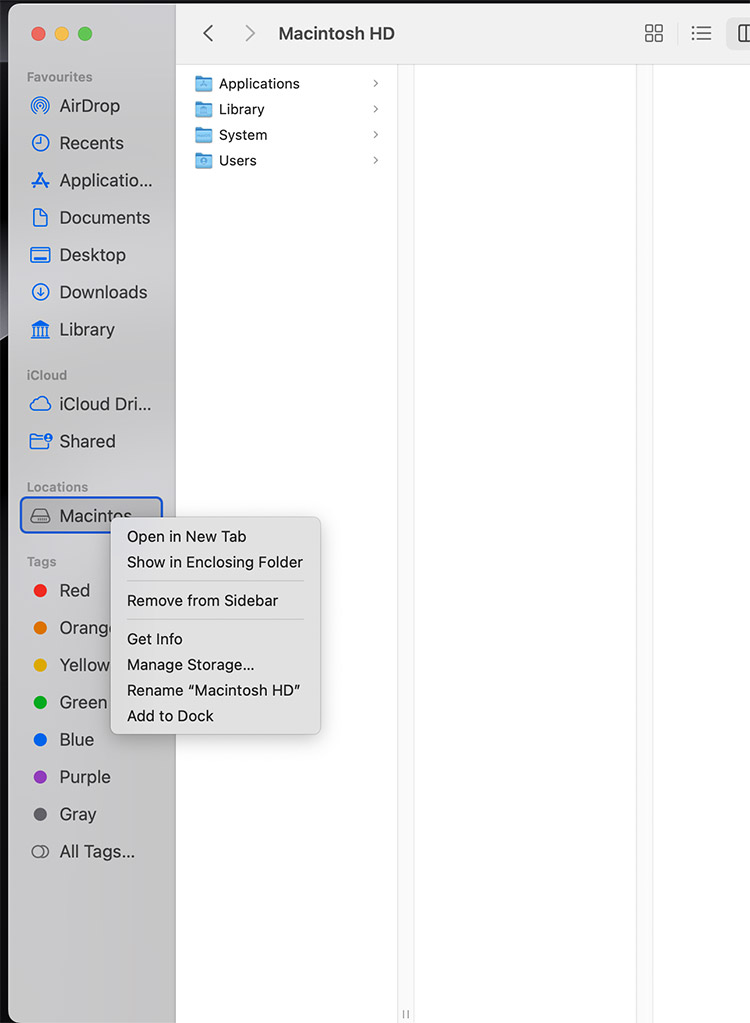Viewport: 750px width, 1023px height.
Task: Navigate back using the back chevron
Action: 207,33
